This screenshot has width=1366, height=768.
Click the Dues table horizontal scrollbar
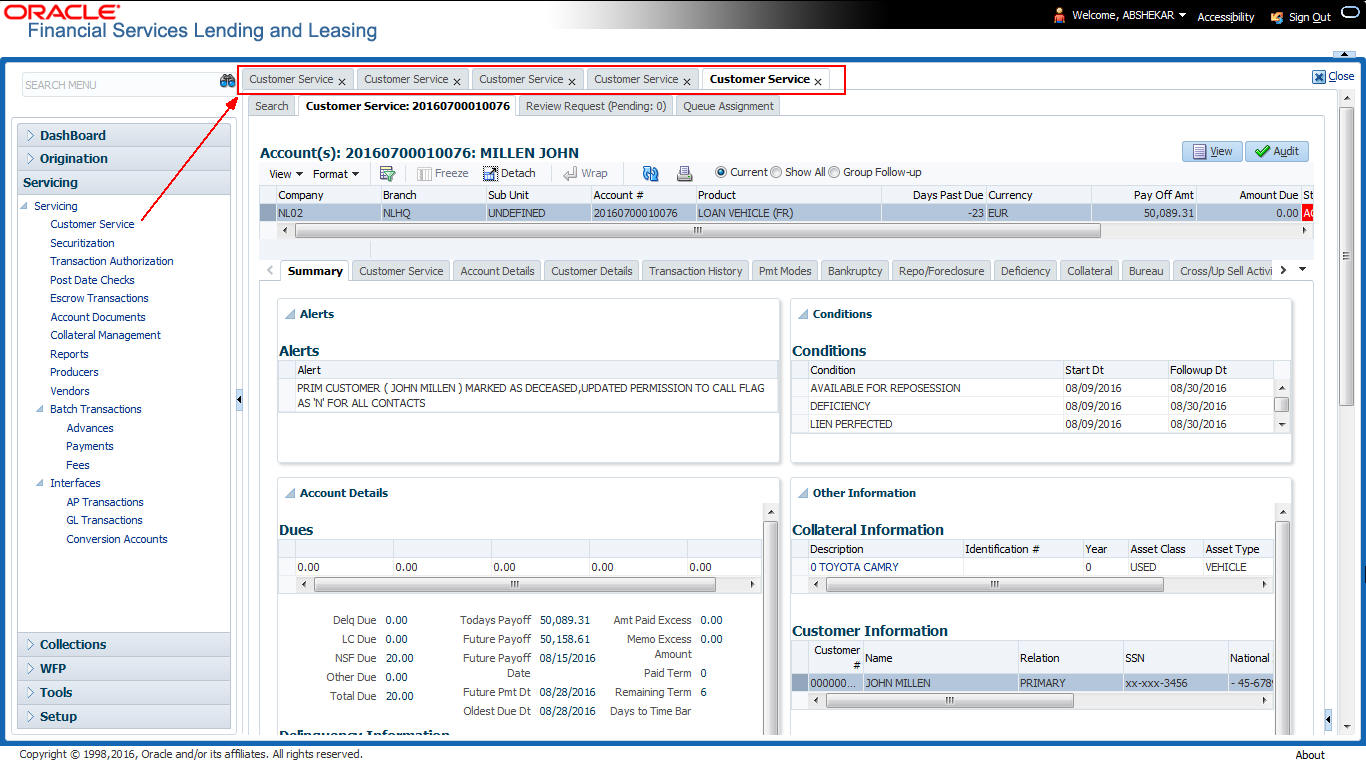tap(514, 584)
